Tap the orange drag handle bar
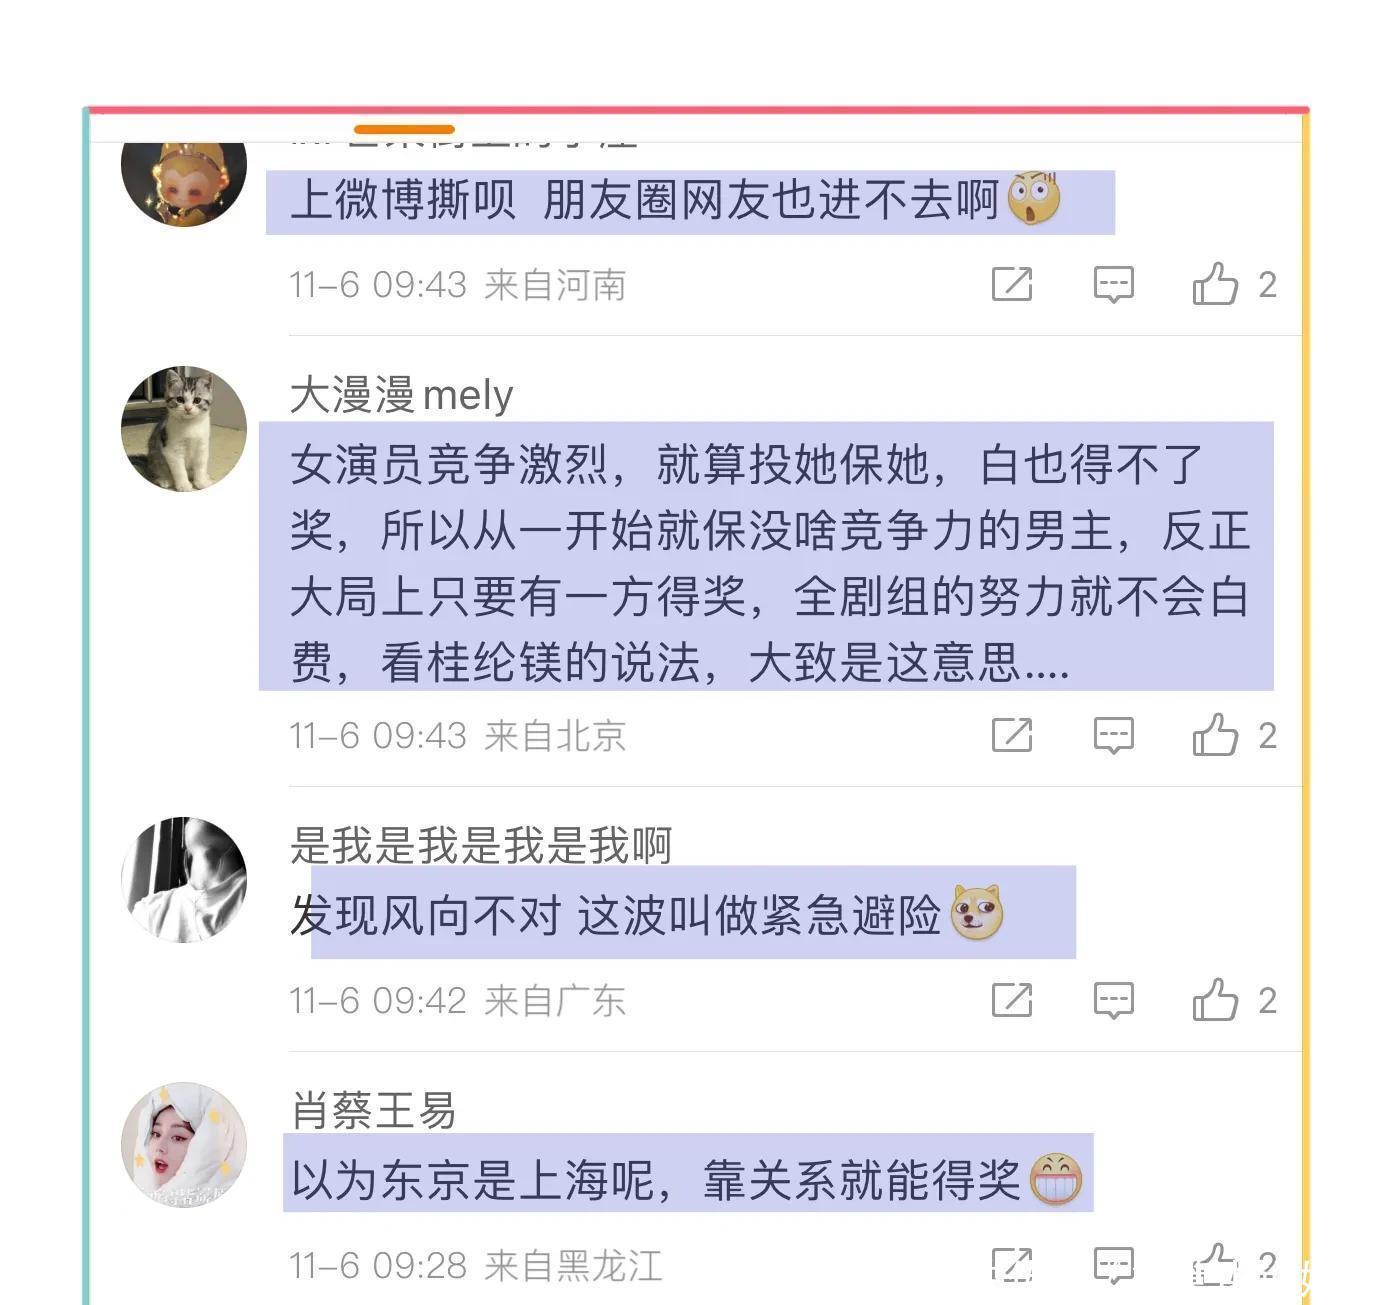The image size is (1388, 1305). point(404,129)
